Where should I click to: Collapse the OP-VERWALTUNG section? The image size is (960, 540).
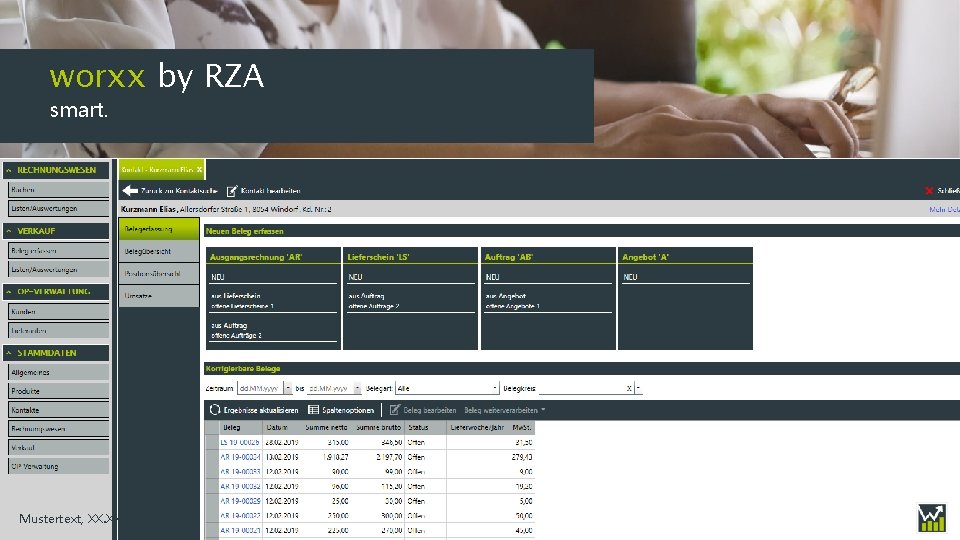click(x=9, y=291)
